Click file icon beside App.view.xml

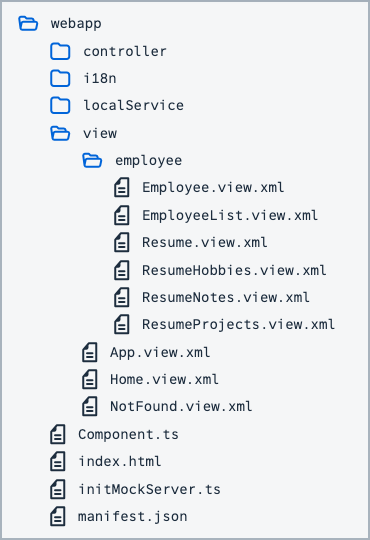pyautogui.click(x=90, y=352)
